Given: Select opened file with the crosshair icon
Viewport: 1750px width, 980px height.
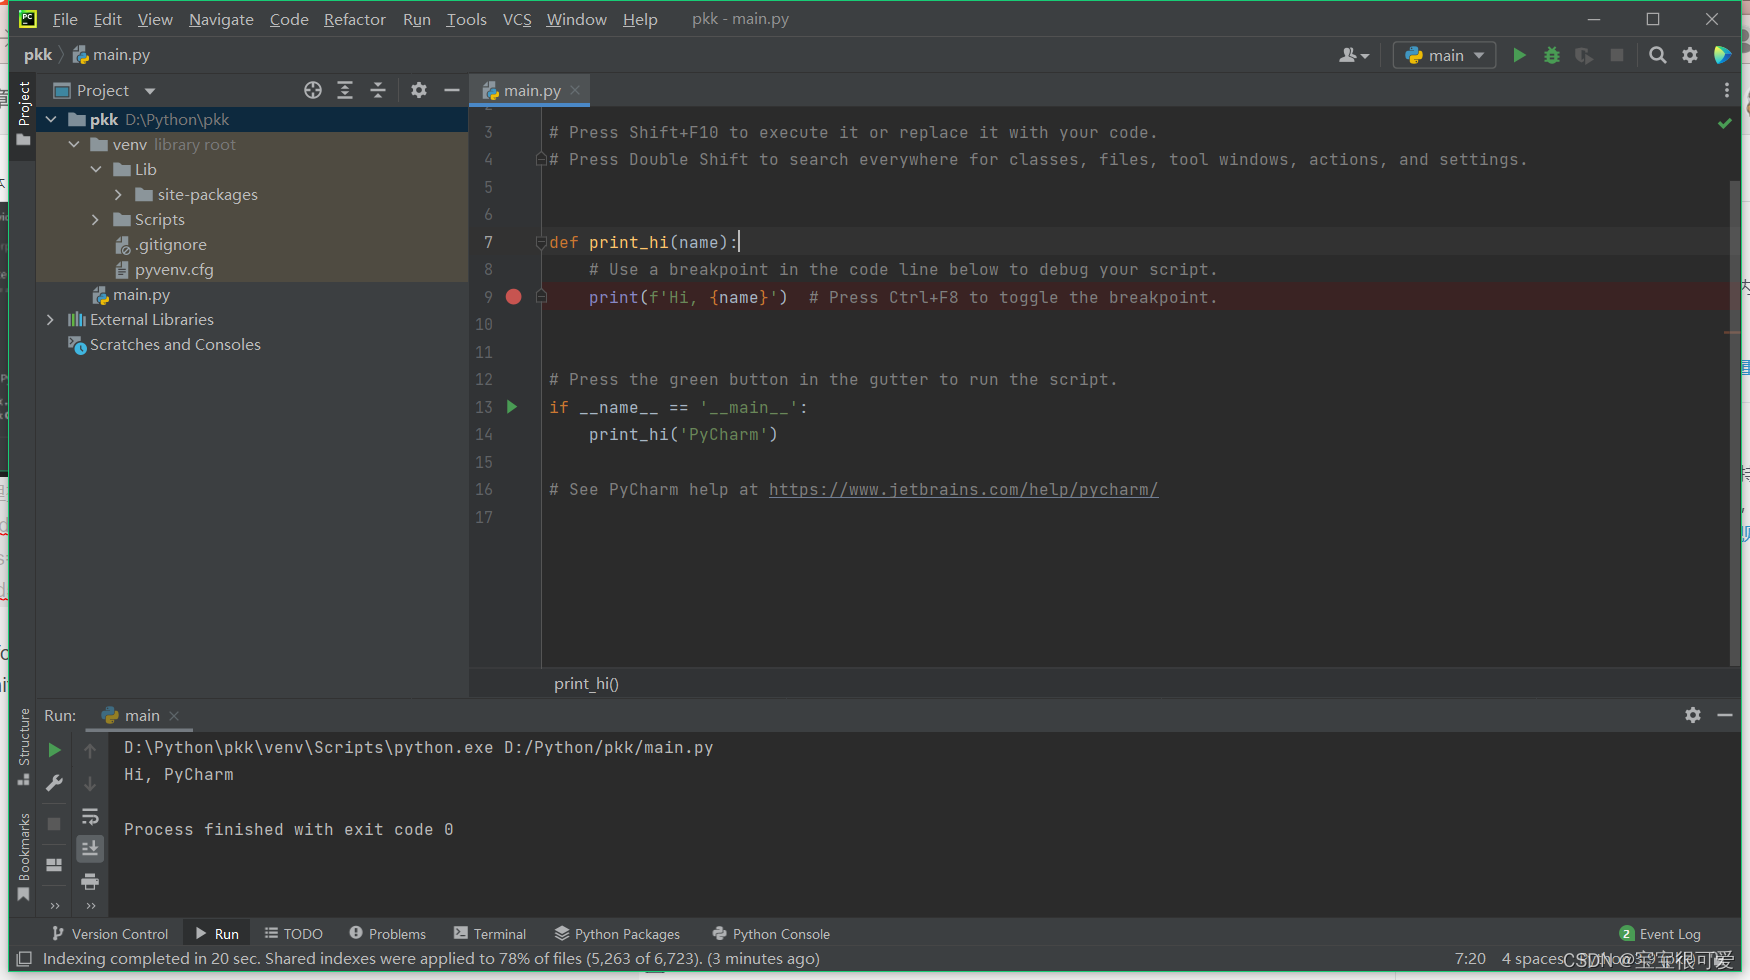Looking at the screenshot, I should pyautogui.click(x=312, y=90).
